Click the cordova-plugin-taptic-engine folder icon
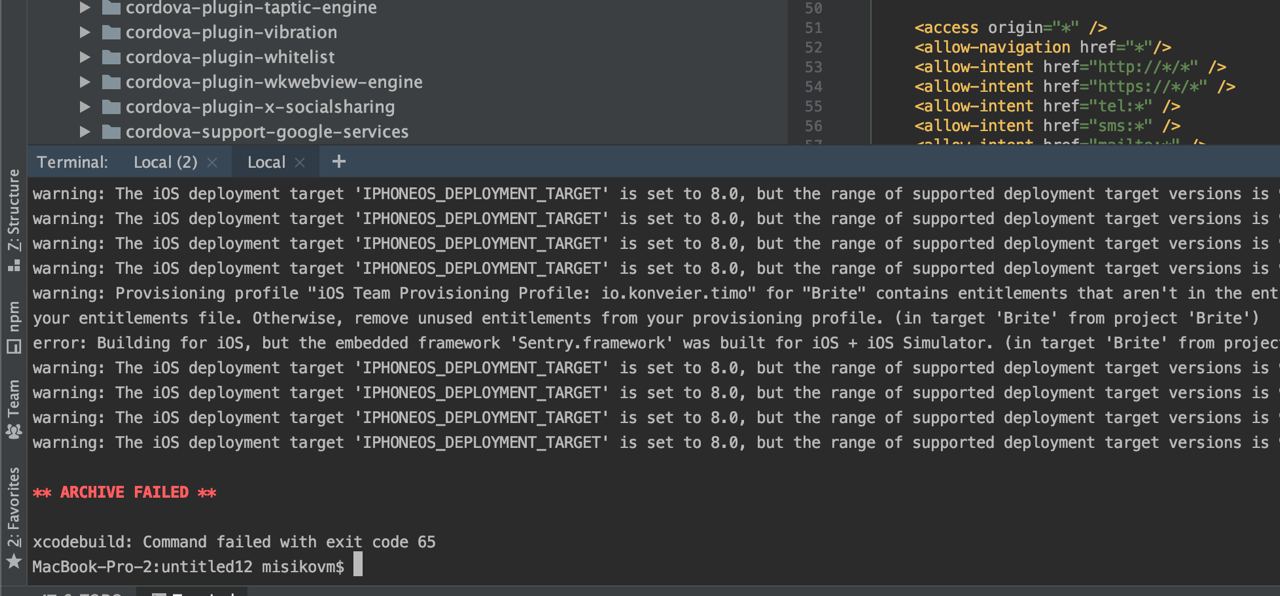Image resolution: width=1280 pixels, height=596 pixels. pyautogui.click(x=110, y=8)
